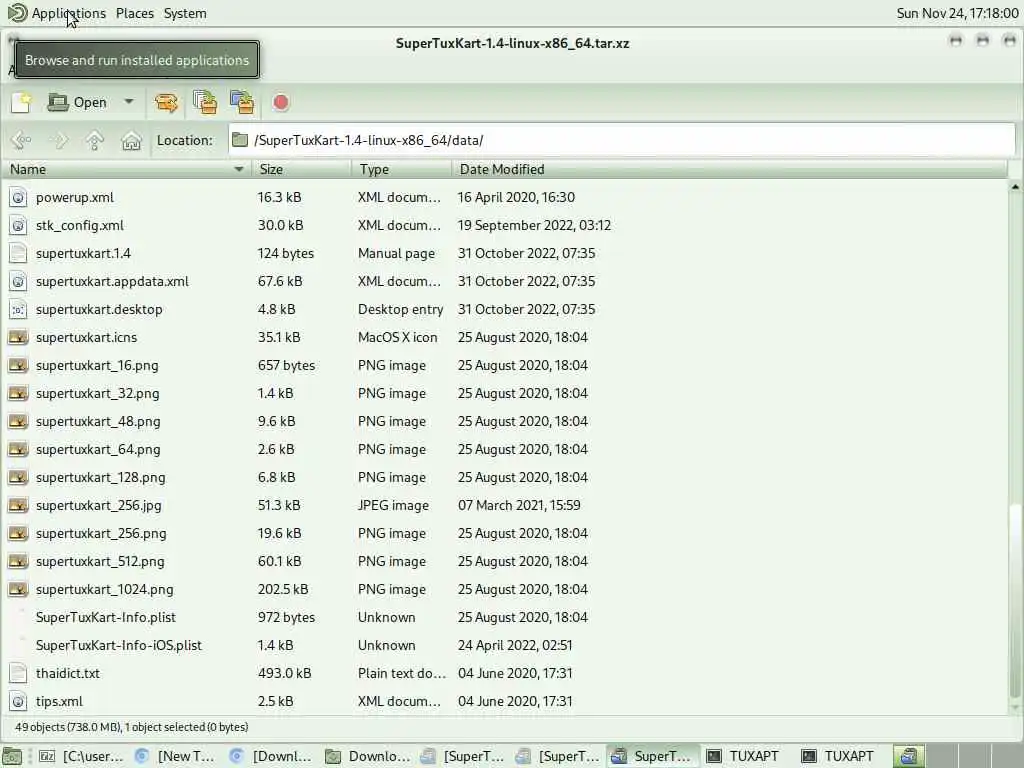Click the show desktop icon in taskbar
The width and height of the screenshot is (1024, 768).
pyautogui.click(x=12, y=756)
